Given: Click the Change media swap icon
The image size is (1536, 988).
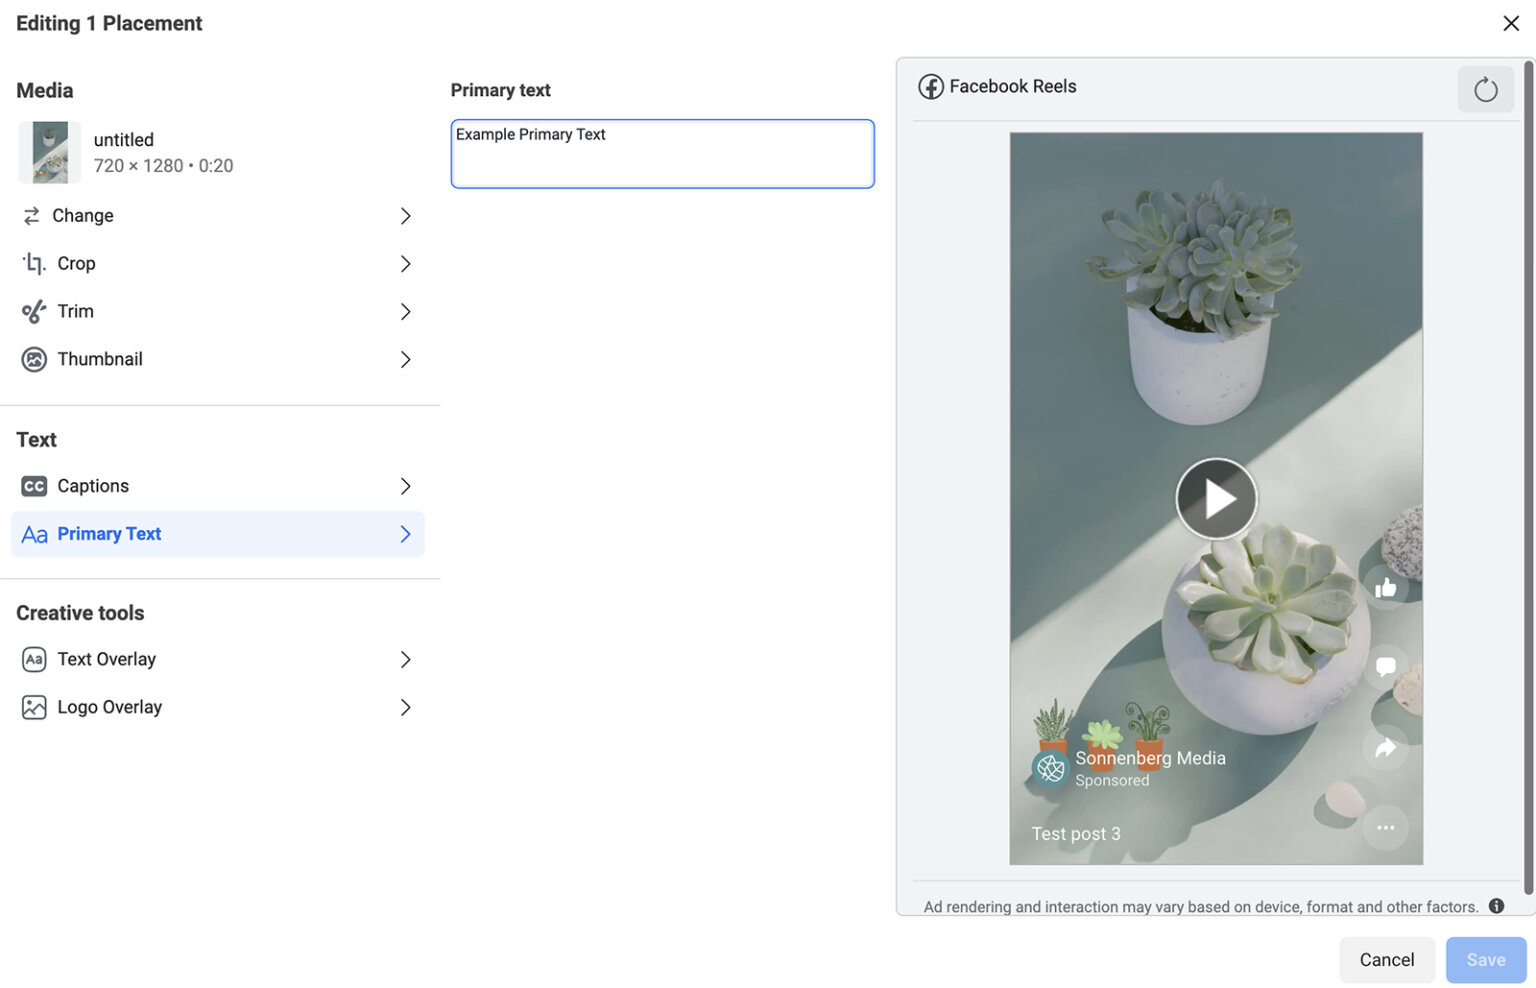Looking at the screenshot, I should pyautogui.click(x=33, y=215).
